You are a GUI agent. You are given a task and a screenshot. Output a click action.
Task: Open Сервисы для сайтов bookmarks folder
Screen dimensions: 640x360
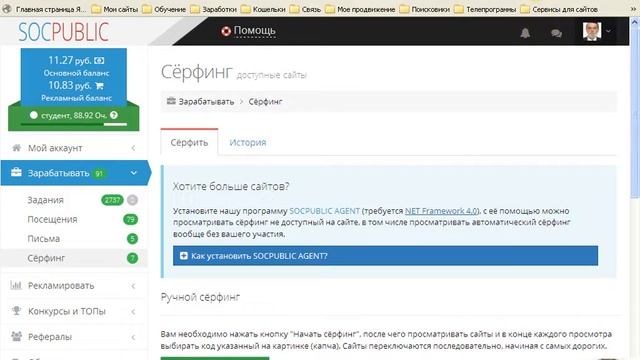[560, 9]
